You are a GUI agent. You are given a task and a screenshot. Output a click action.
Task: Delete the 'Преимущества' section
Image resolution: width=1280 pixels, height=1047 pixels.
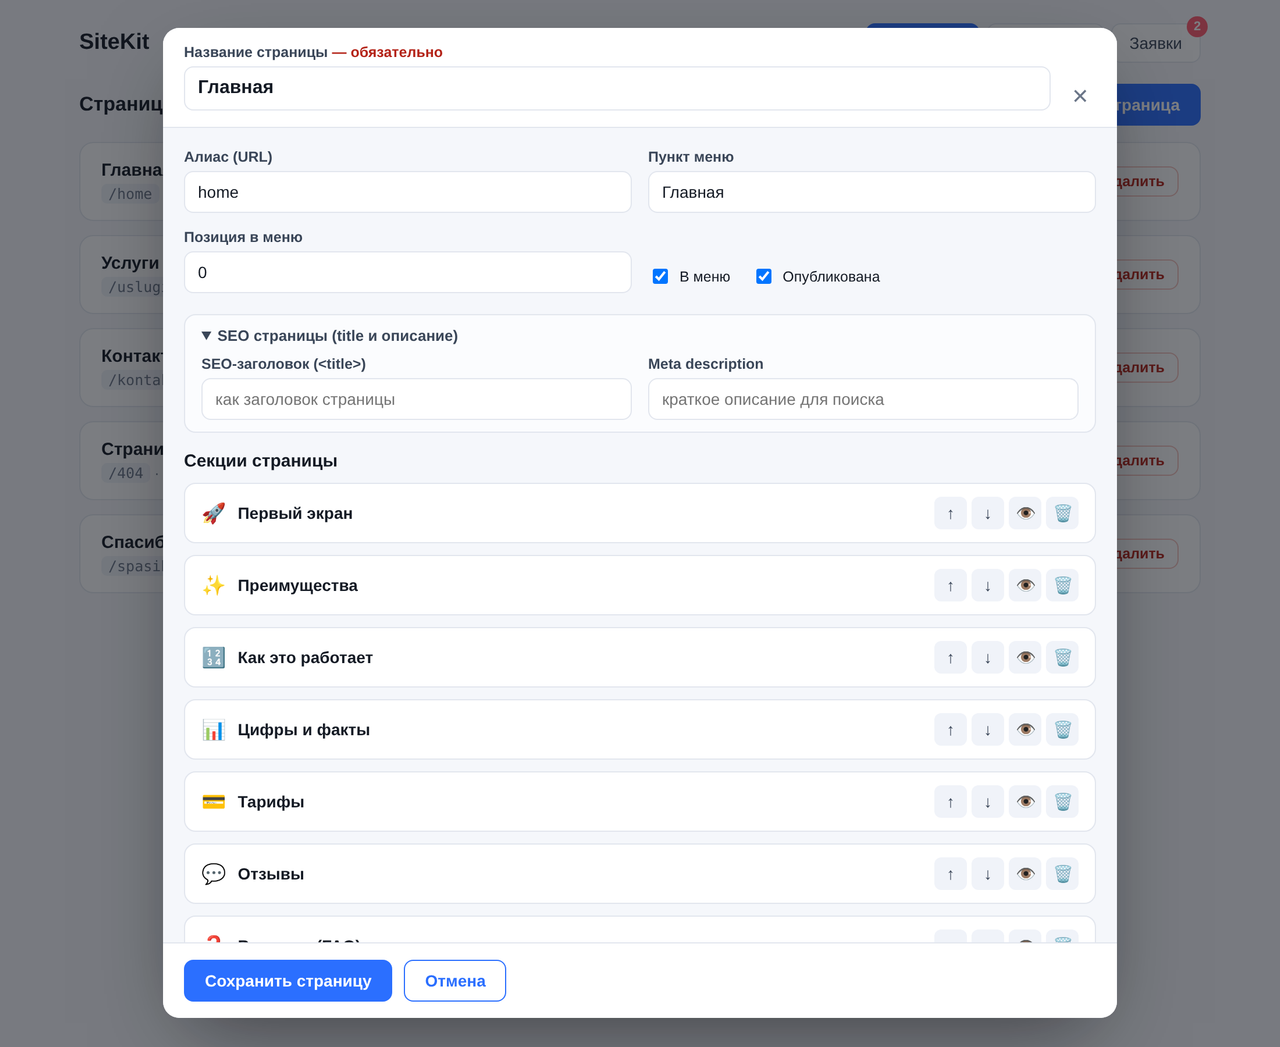point(1062,585)
